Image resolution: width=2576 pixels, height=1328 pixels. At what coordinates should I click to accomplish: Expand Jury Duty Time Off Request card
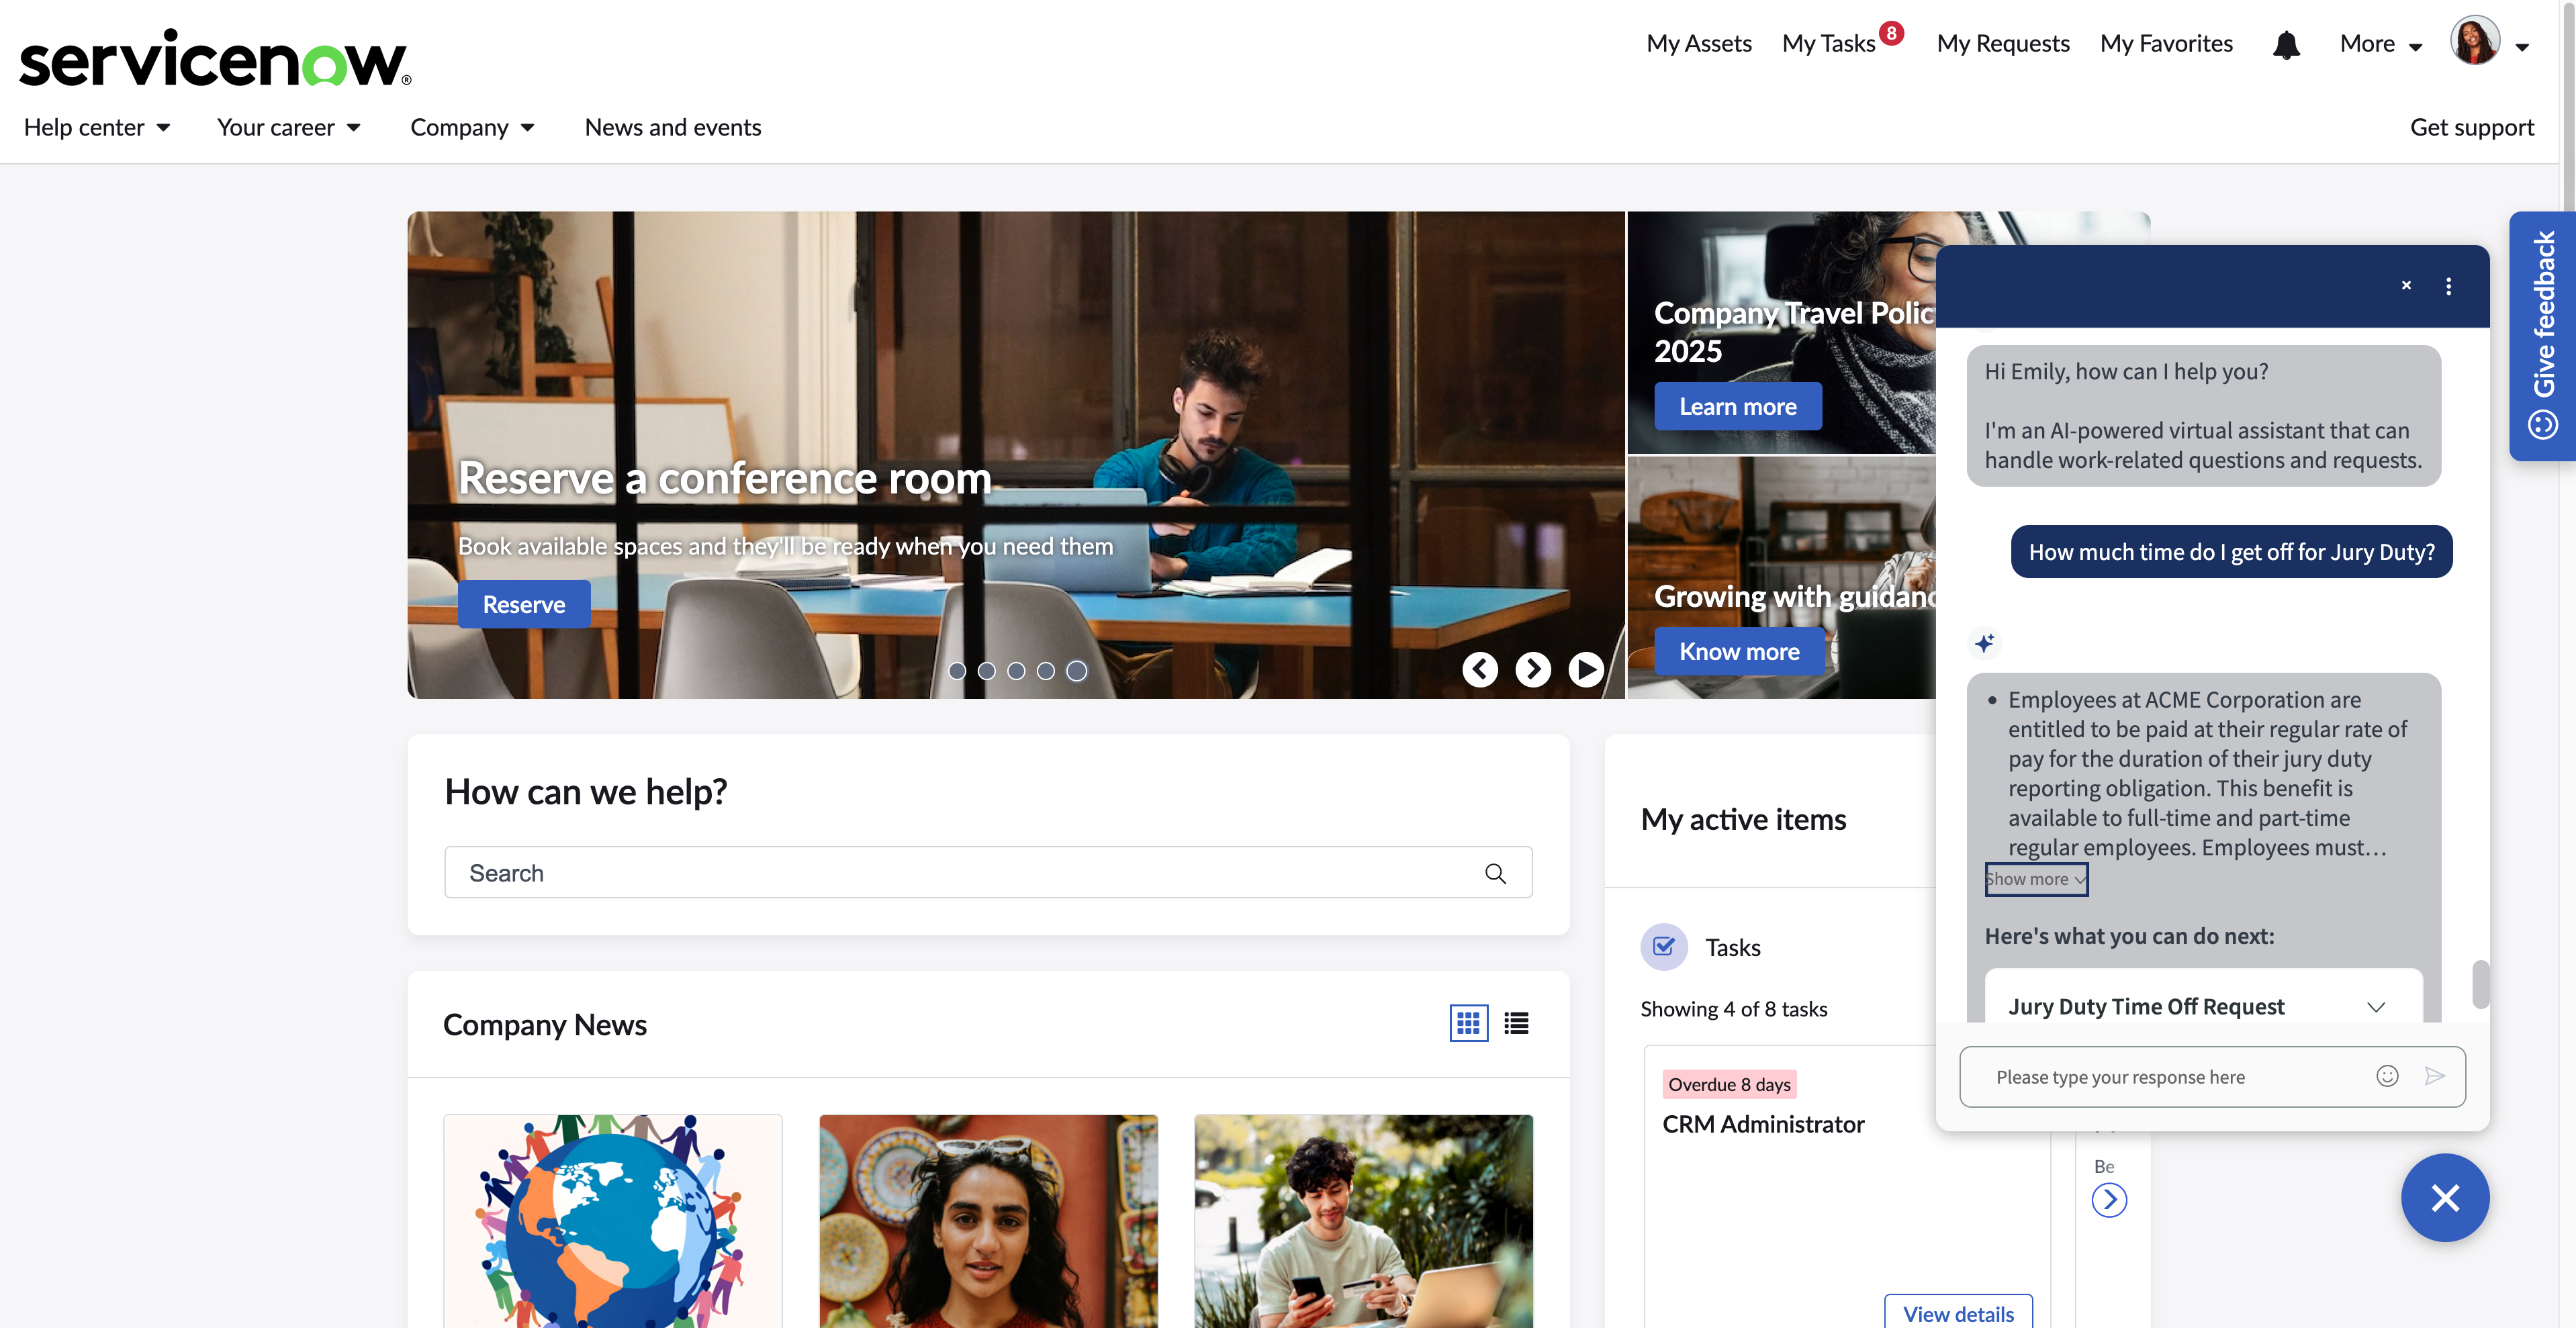pos(2375,1007)
